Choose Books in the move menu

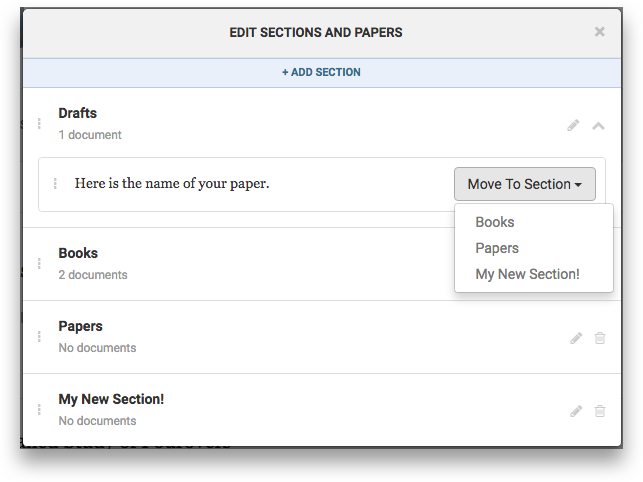[495, 222]
